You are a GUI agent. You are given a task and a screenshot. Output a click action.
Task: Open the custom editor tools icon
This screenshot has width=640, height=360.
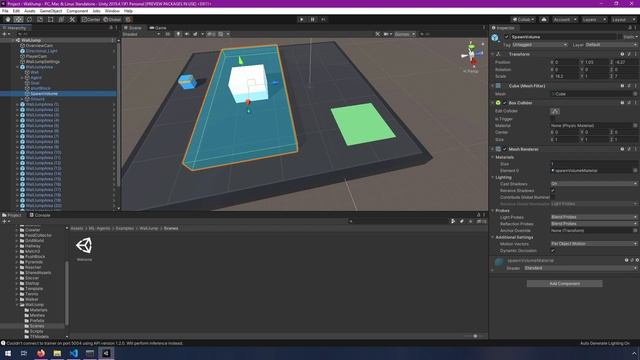(x=72, y=19)
